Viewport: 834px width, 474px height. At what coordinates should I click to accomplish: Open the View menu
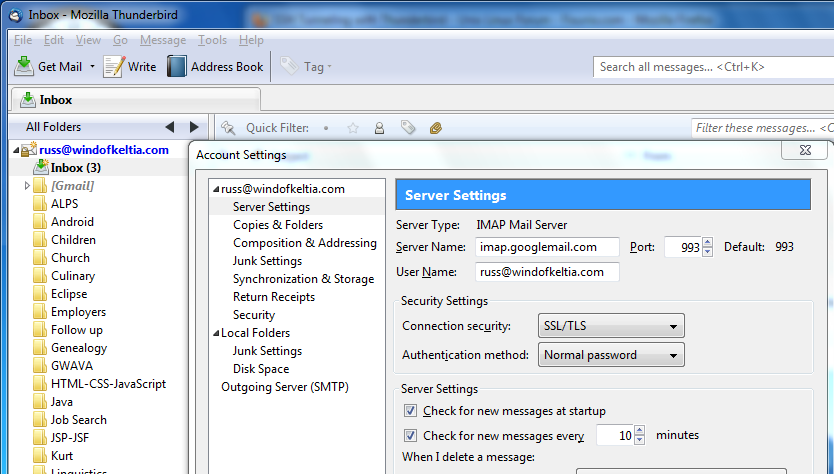click(x=88, y=40)
